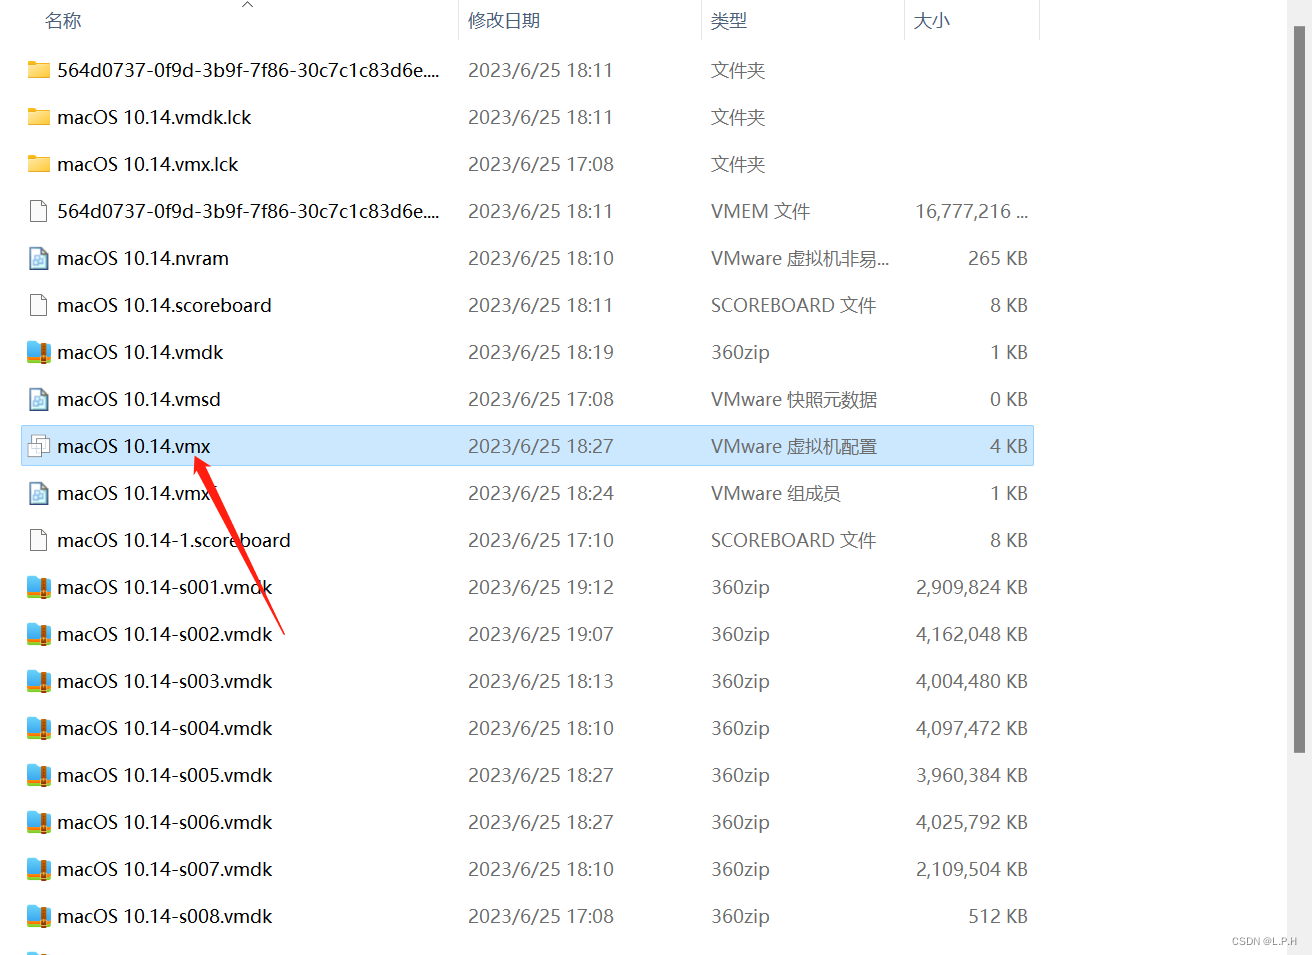Select the file name macOS 10.14.vmdk.lck
1312x955 pixels.
click(154, 117)
